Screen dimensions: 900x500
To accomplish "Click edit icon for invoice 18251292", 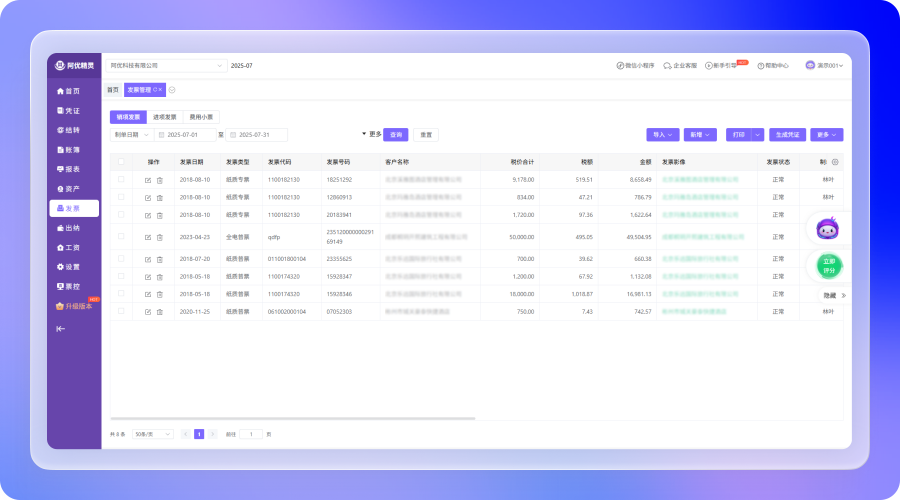I will tap(148, 180).
